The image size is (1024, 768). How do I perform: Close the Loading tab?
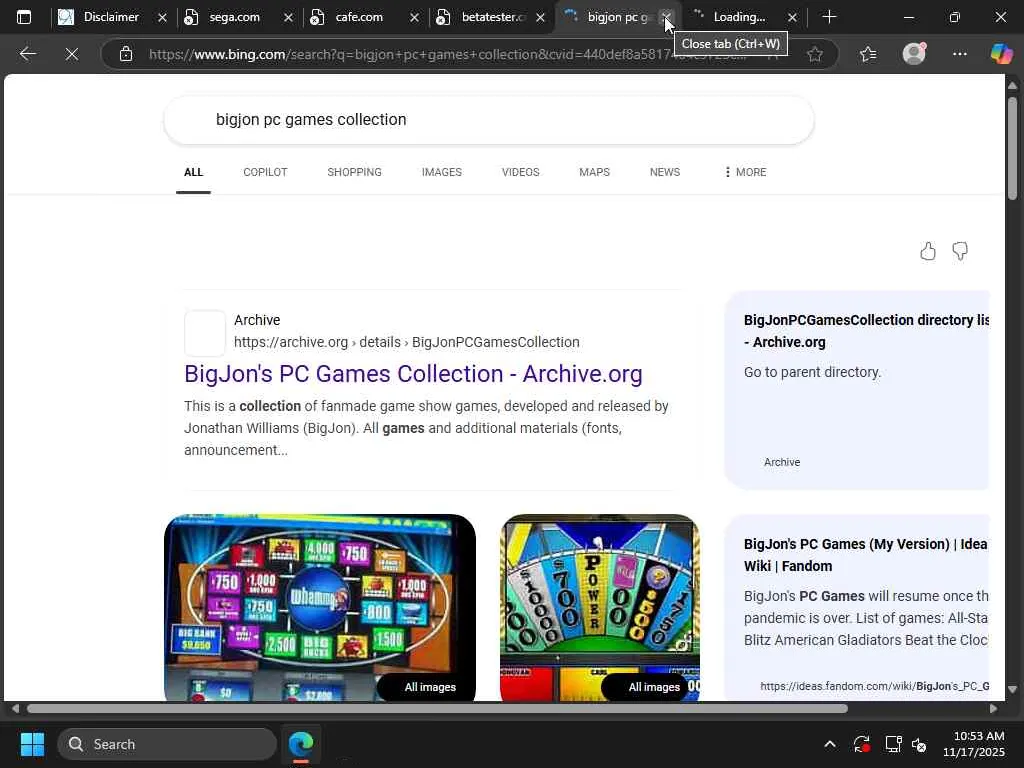(x=792, y=18)
